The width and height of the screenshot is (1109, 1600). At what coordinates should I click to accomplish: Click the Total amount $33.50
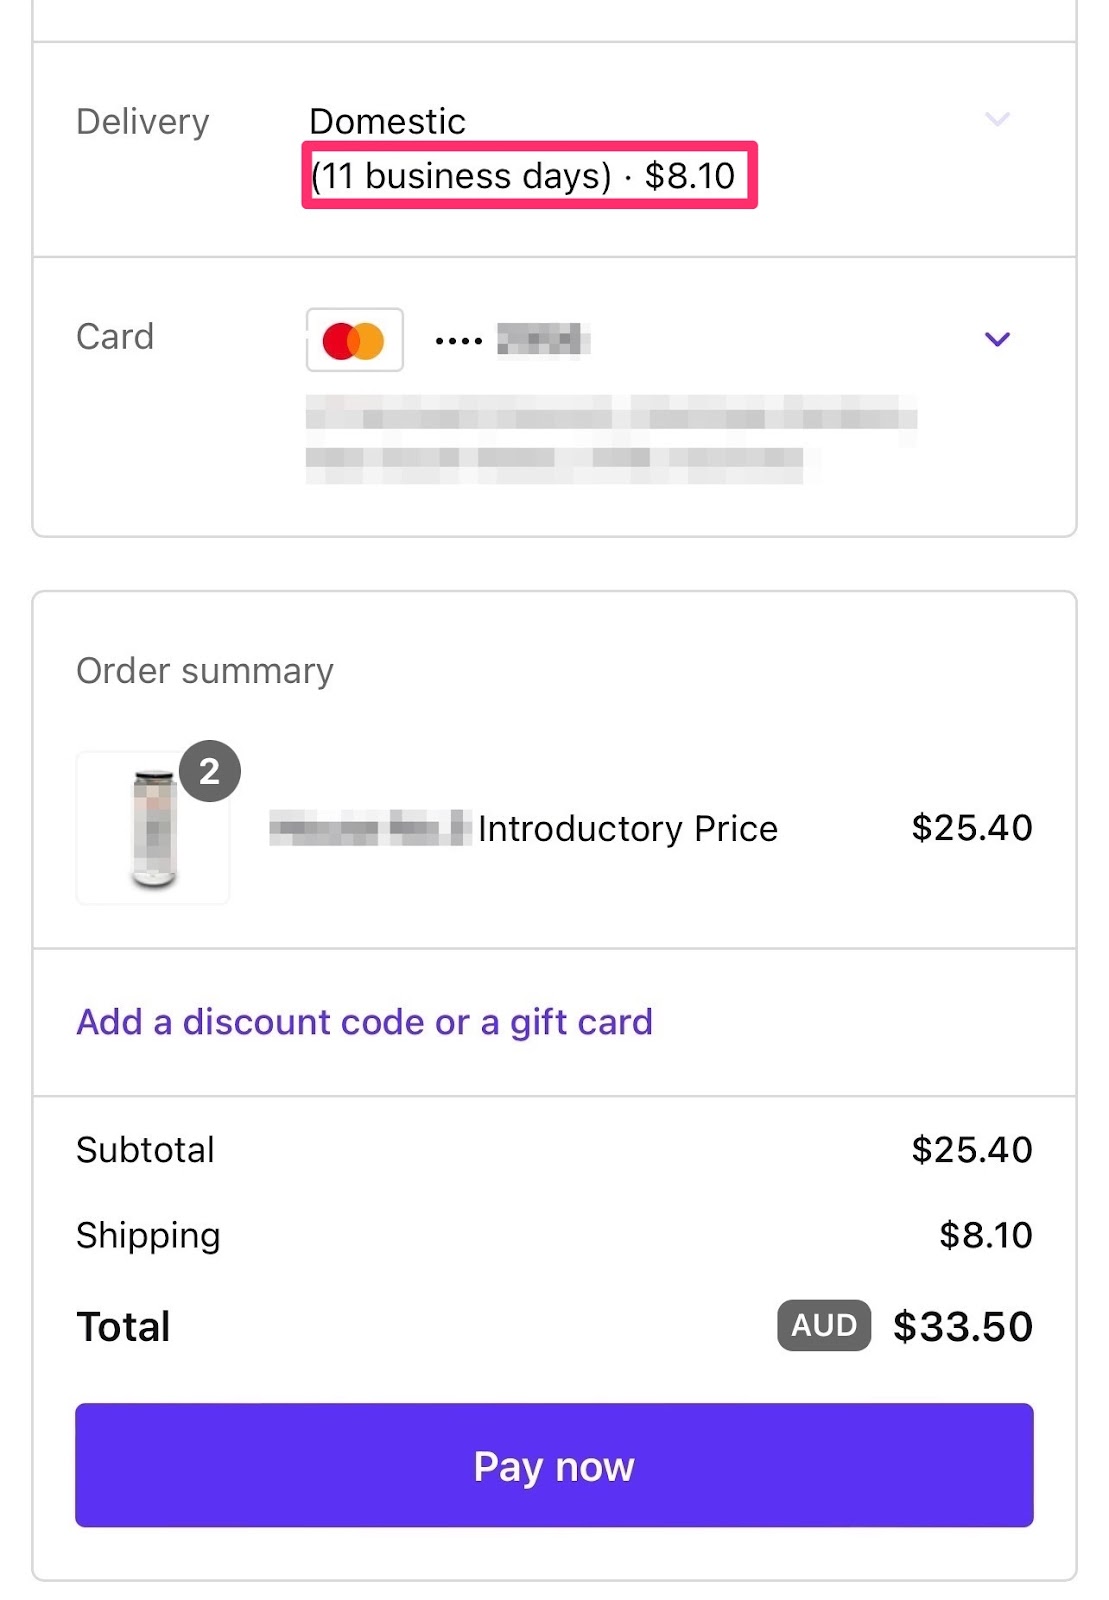pyautogui.click(x=962, y=1327)
